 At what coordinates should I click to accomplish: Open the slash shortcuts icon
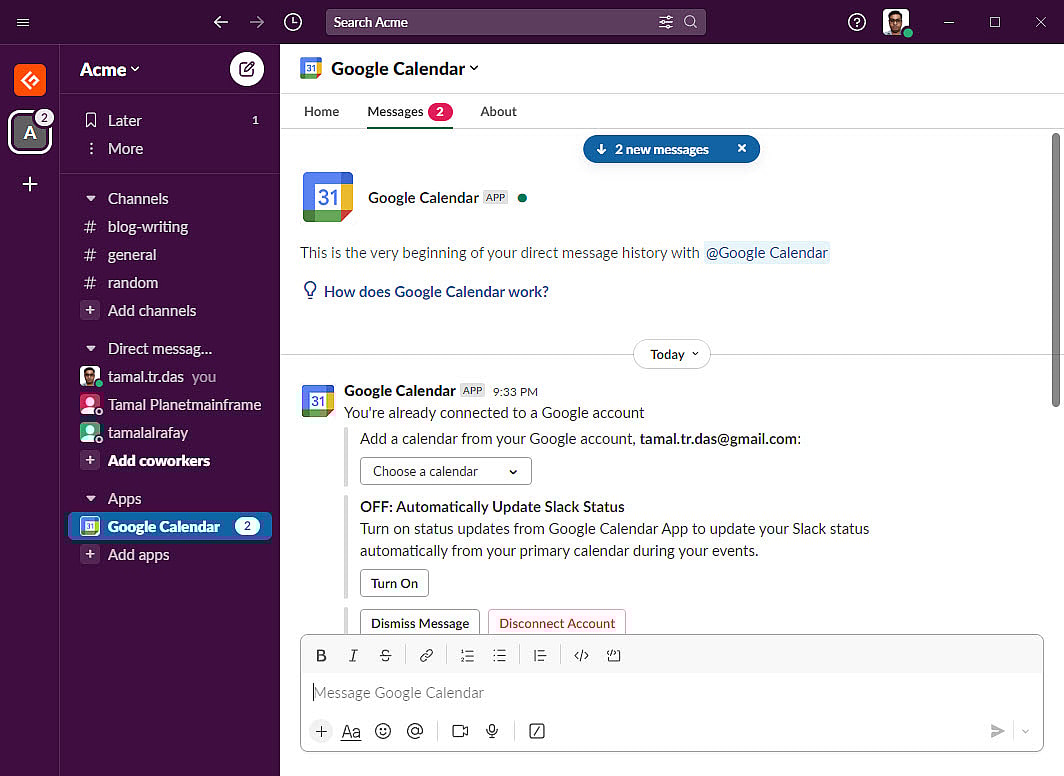[537, 731]
